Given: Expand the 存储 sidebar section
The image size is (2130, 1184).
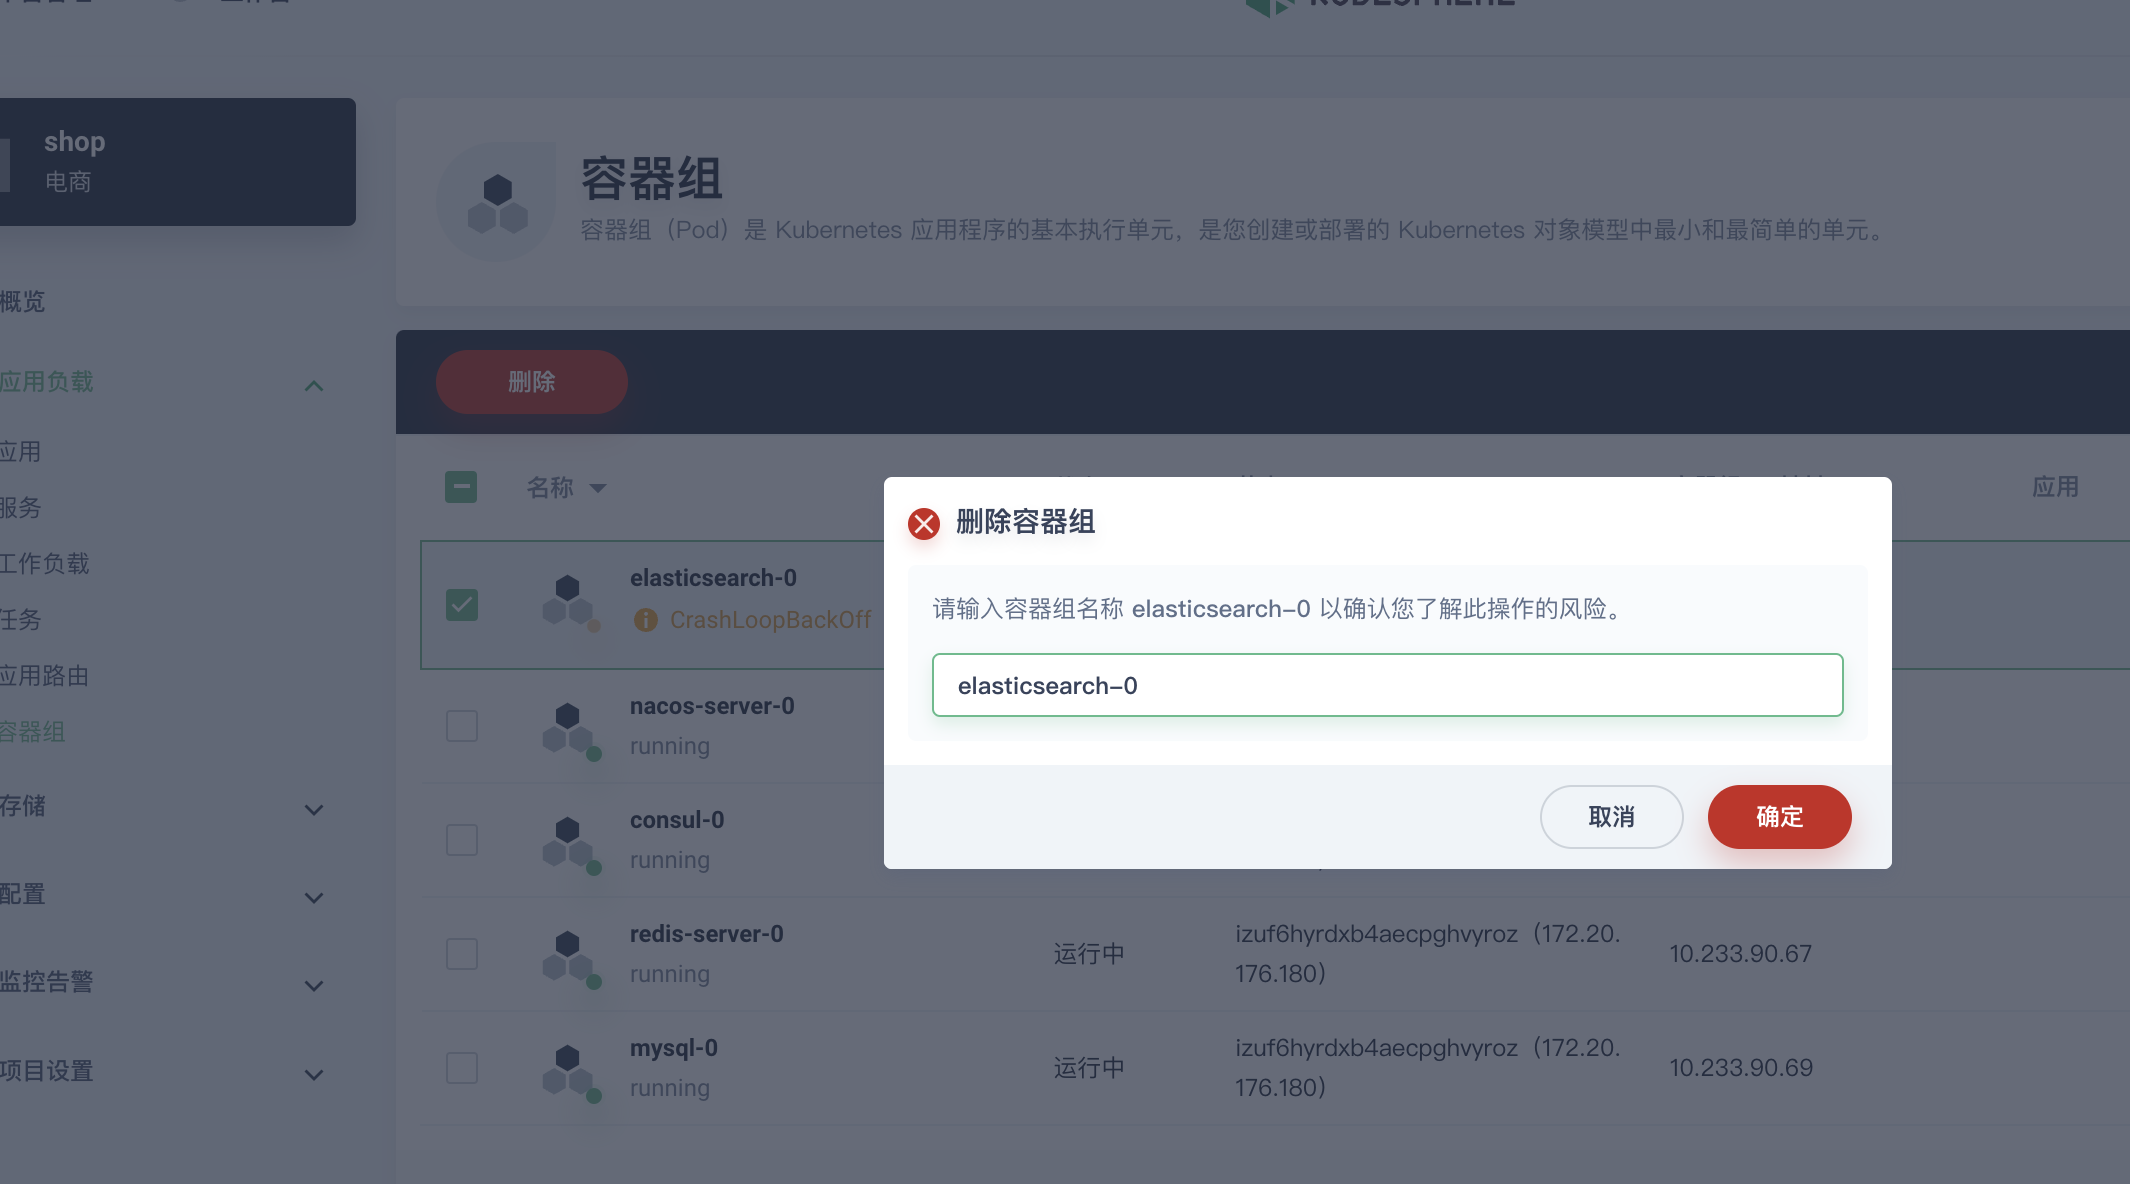Looking at the screenshot, I should coord(314,810).
